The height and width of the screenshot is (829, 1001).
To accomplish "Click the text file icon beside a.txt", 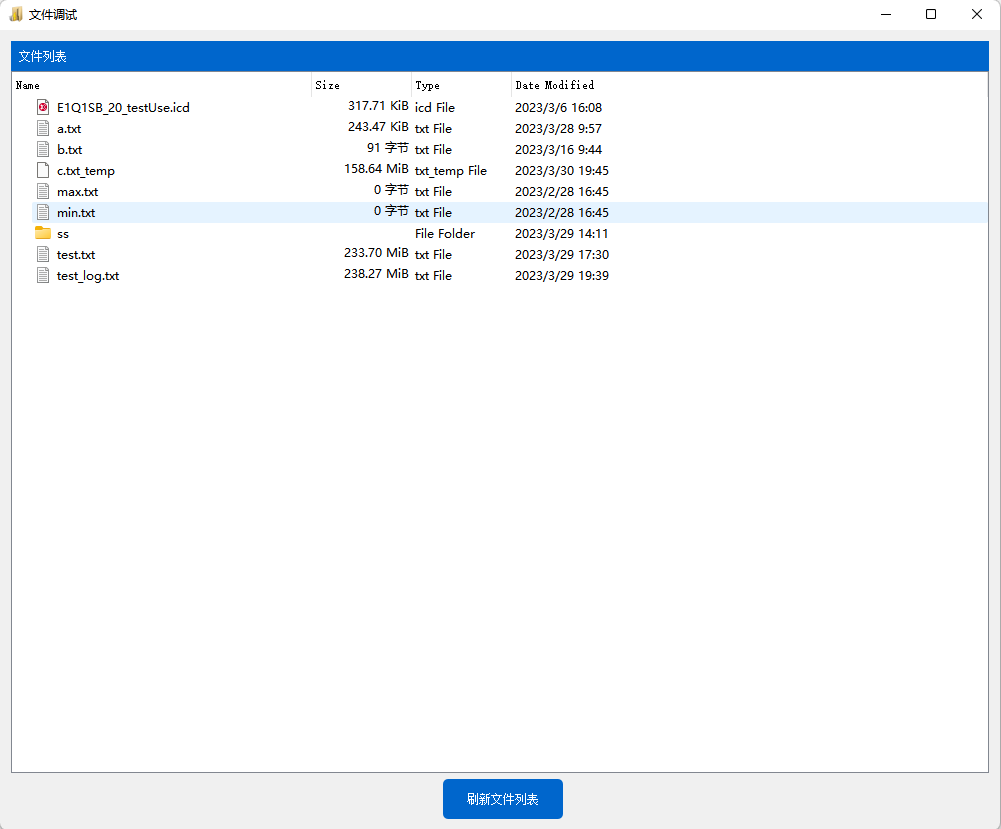I will pos(43,128).
